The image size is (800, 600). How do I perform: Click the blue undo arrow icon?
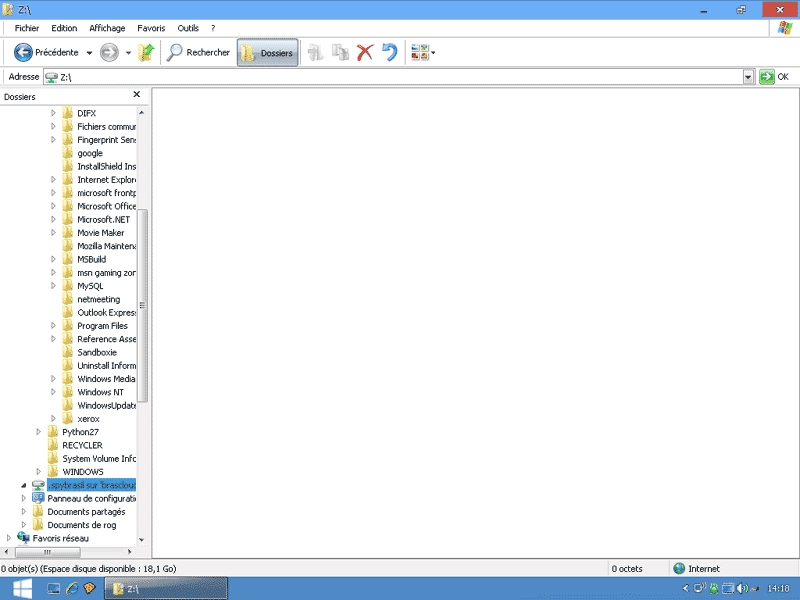point(390,52)
